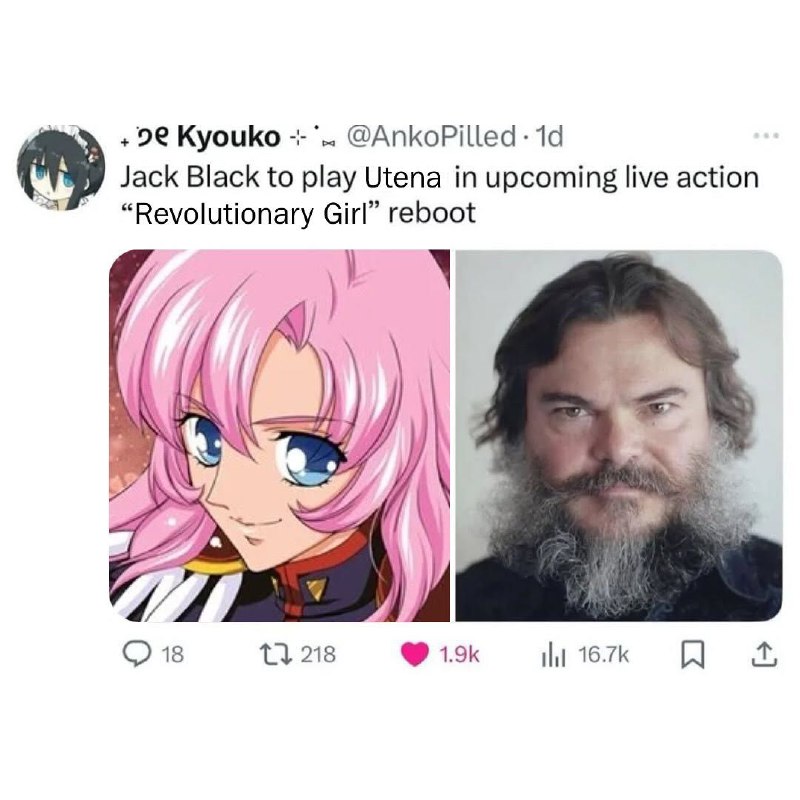Open the pink-haired anime character image

280,435
